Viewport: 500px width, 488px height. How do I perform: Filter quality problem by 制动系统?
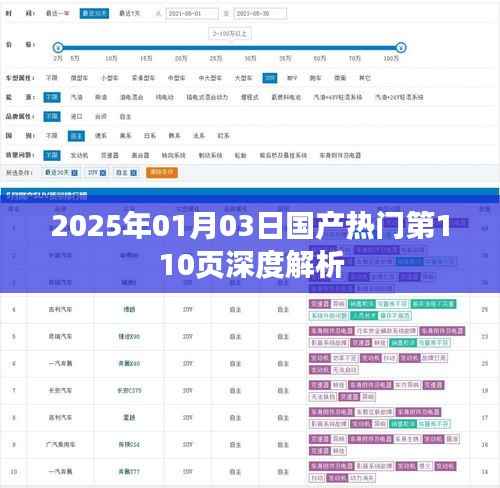pos(210,155)
